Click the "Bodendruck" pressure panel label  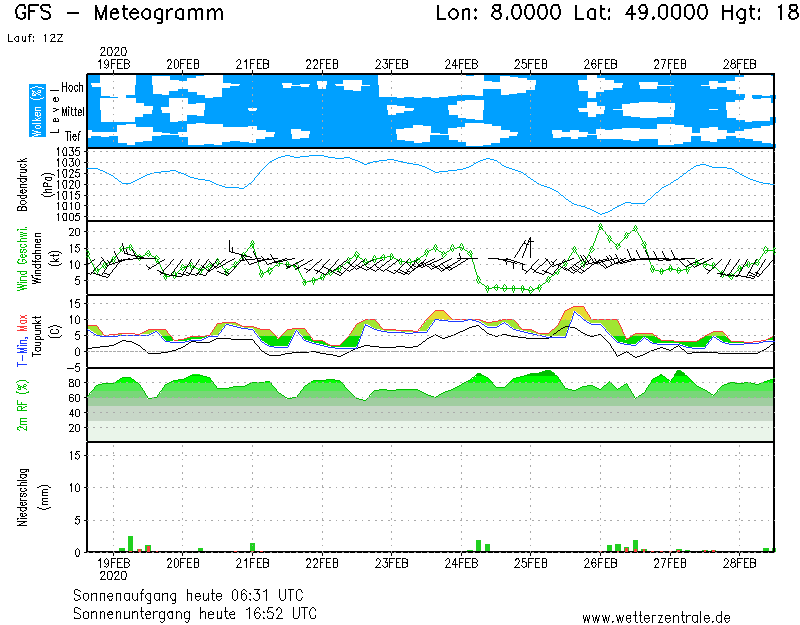click(x=22, y=184)
